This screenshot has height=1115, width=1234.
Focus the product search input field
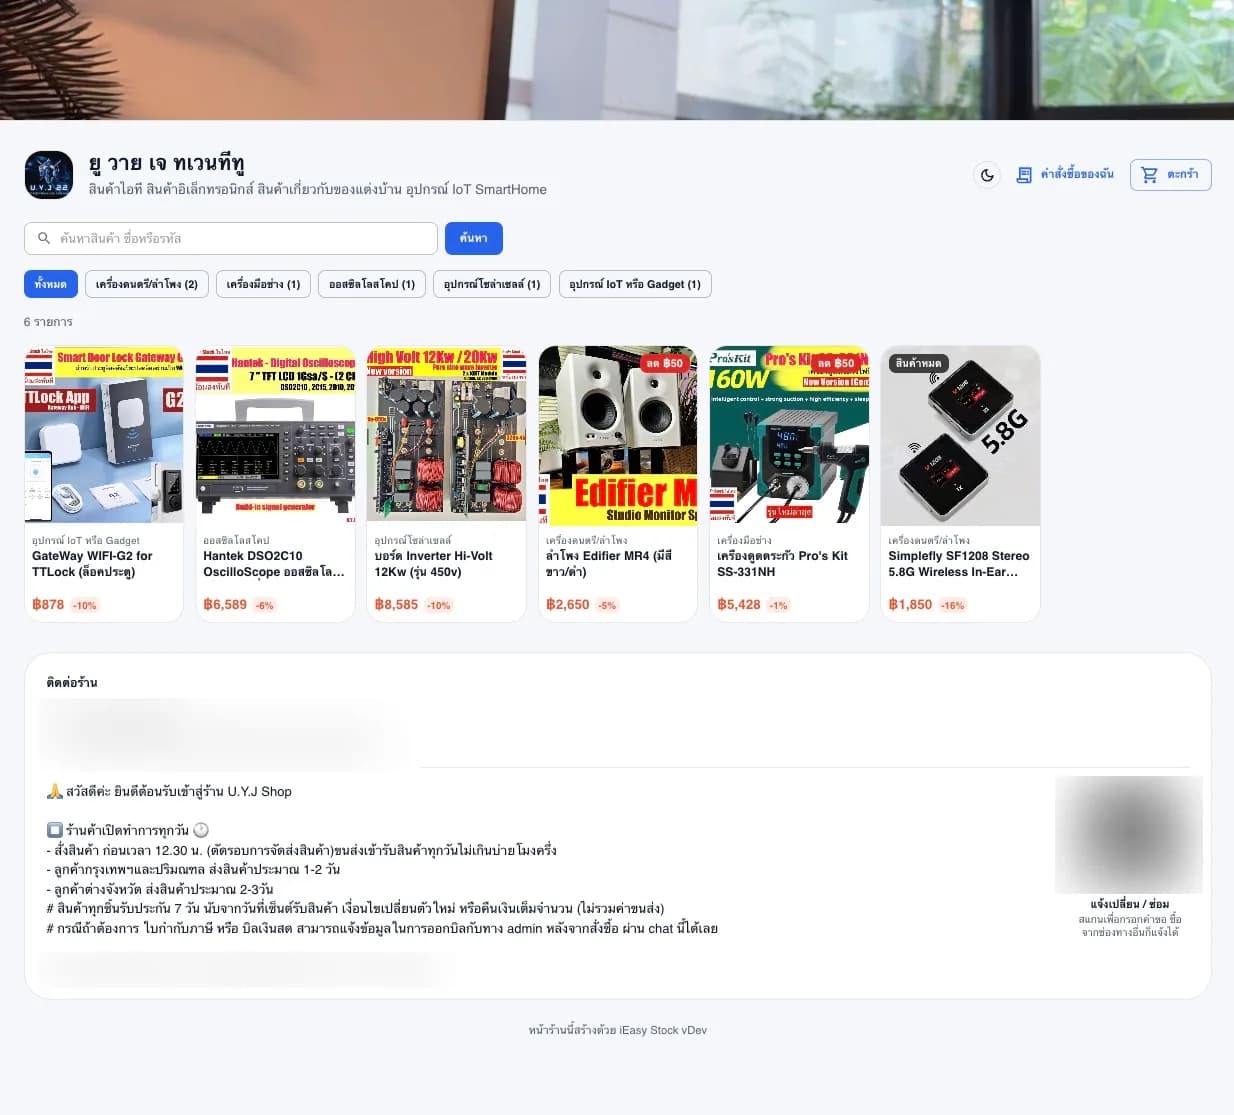231,238
